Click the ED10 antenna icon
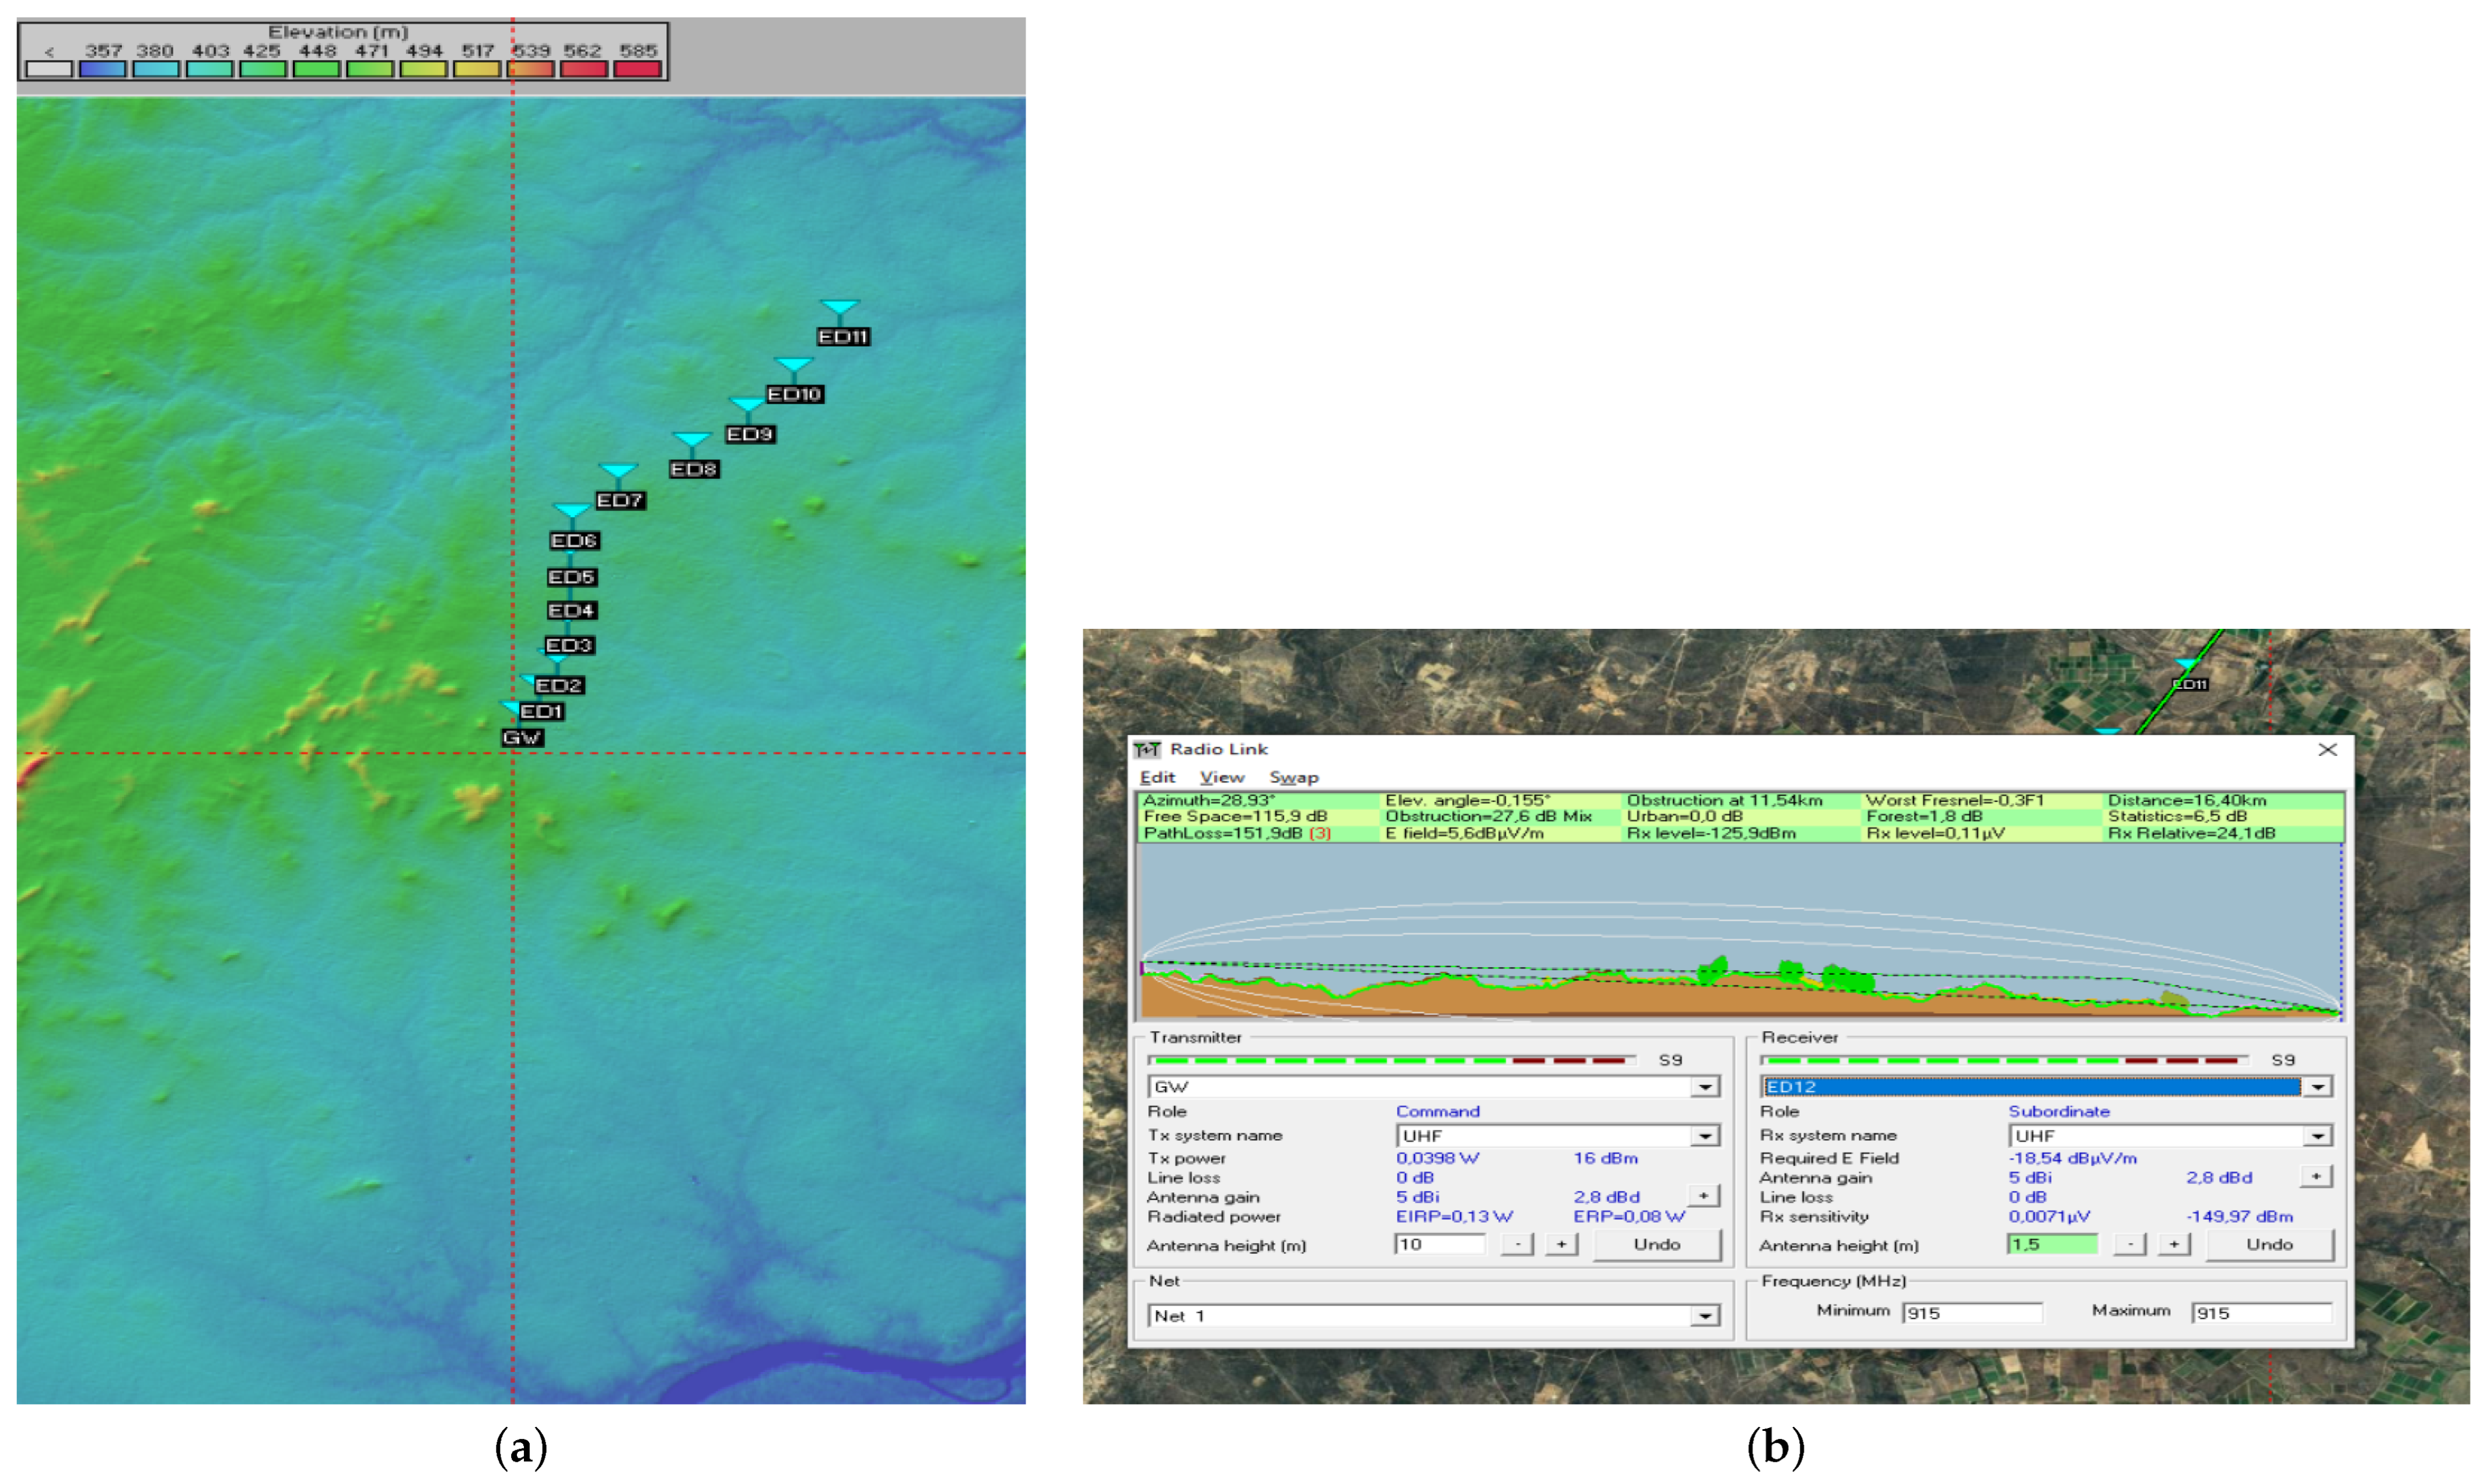The image size is (2490, 1484). click(793, 365)
